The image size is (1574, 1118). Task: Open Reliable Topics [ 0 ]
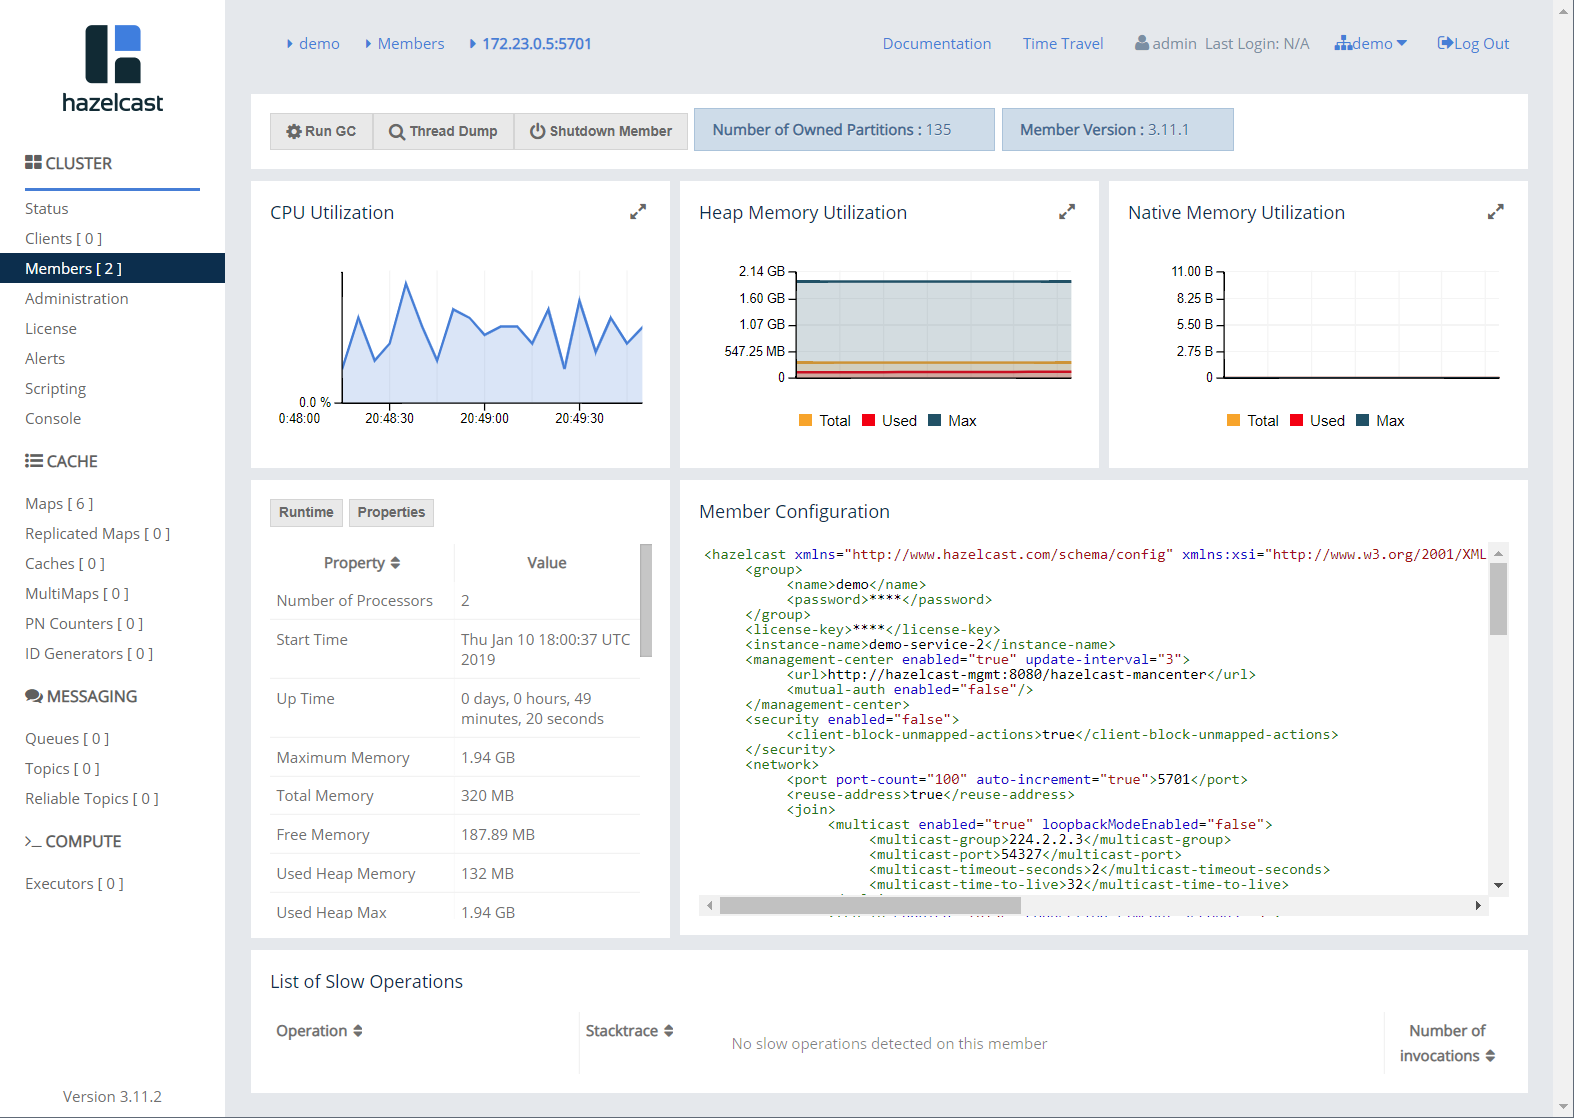coord(92,798)
